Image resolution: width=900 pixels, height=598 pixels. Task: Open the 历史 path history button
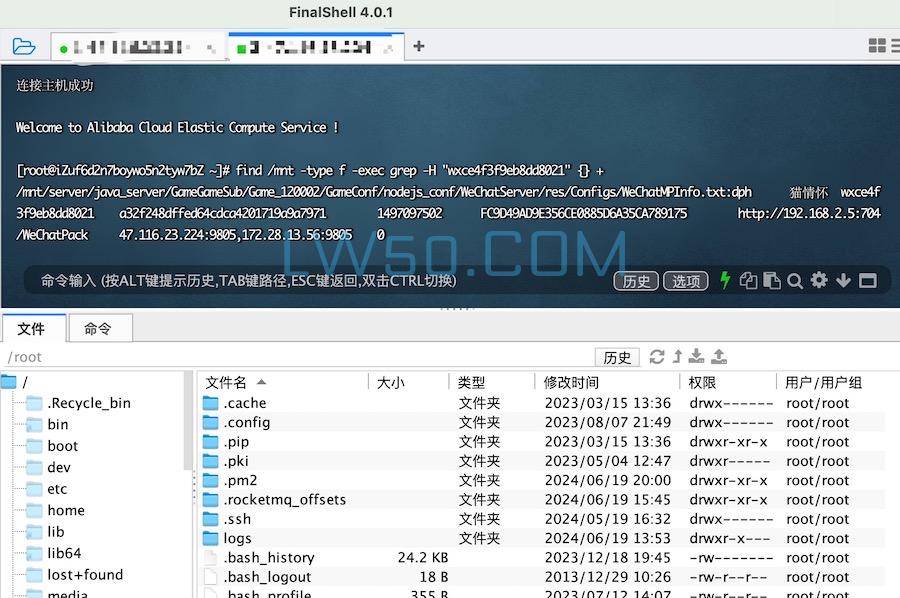pyautogui.click(x=617, y=358)
